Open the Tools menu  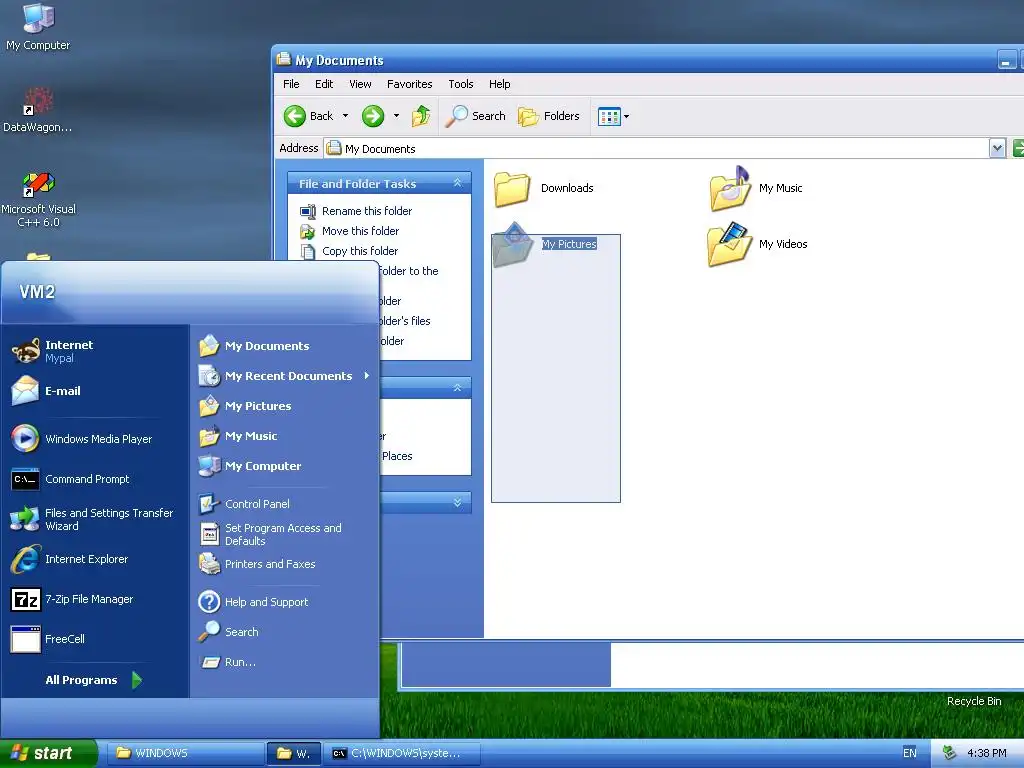point(460,84)
